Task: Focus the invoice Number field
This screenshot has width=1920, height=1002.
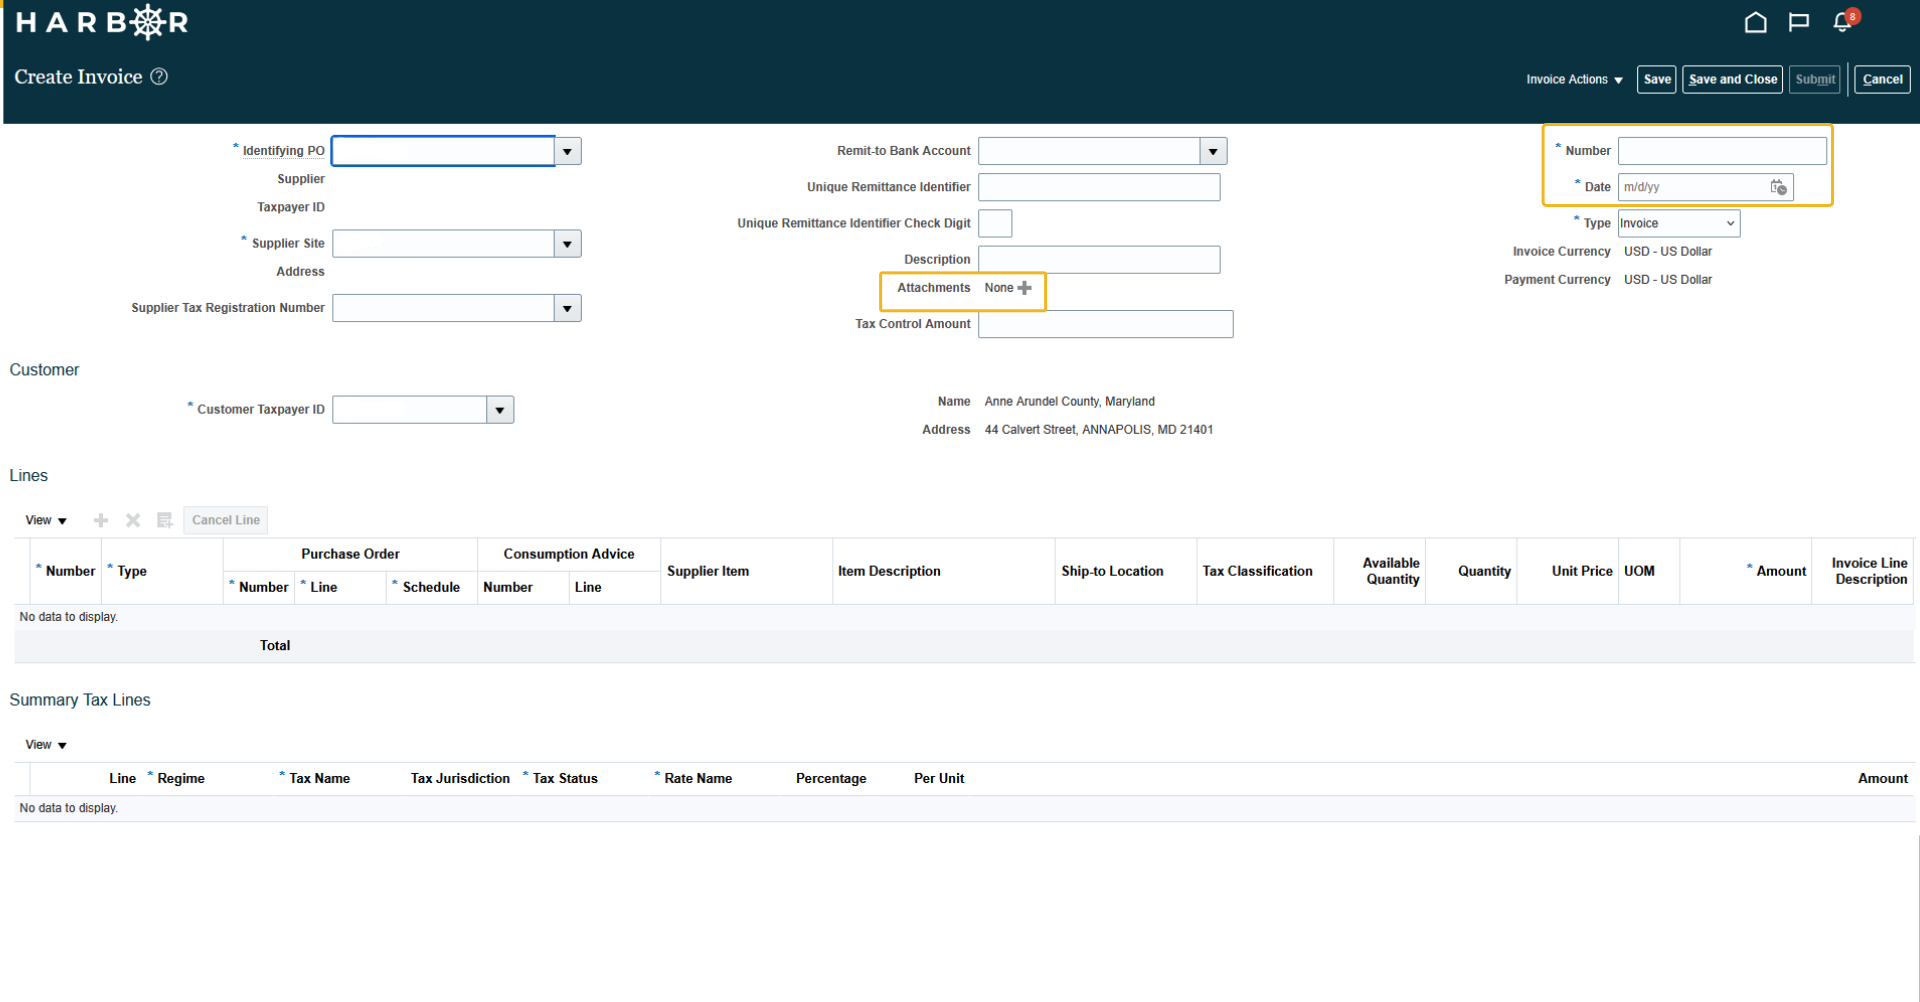Action: 1722,151
